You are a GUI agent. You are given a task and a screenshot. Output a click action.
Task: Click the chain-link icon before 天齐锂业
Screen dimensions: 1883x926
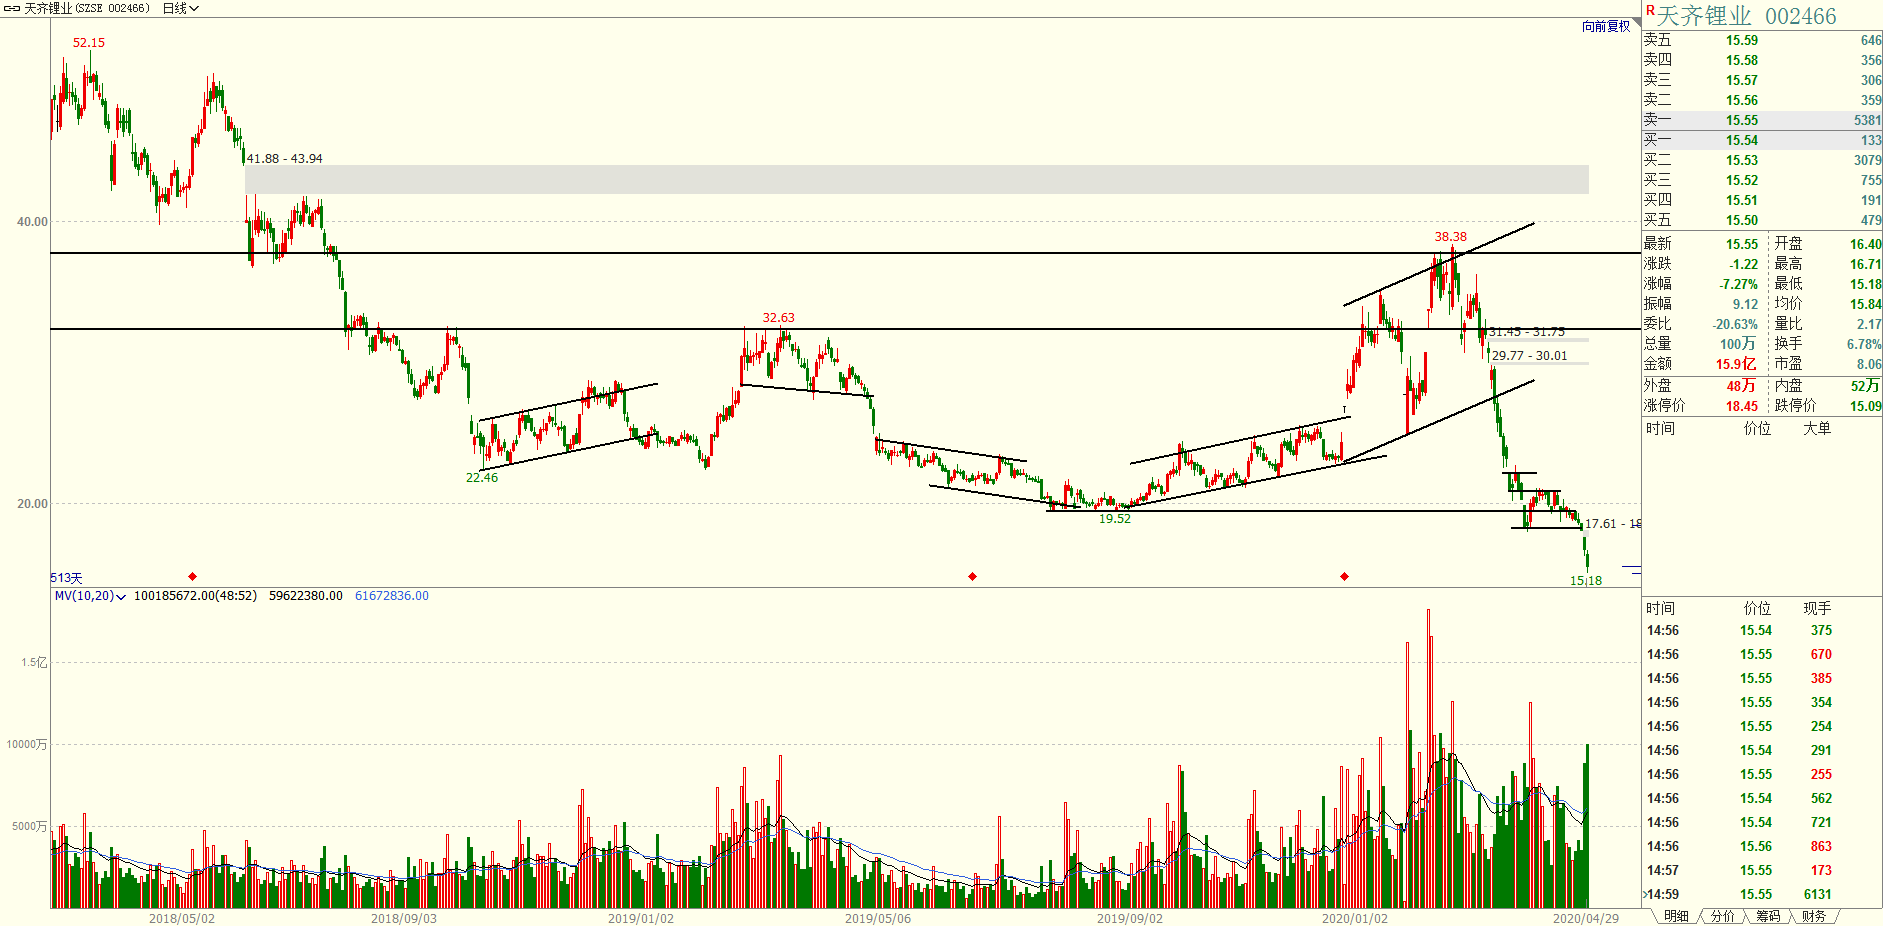coord(12,8)
